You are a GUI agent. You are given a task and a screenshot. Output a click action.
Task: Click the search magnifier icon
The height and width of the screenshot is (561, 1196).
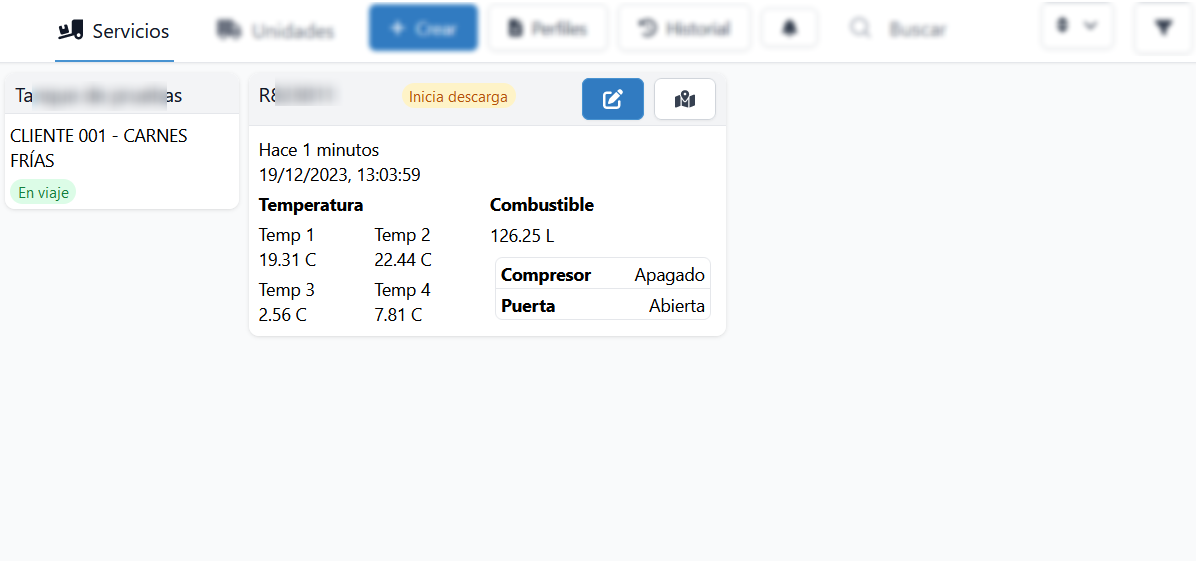point(860,29)
